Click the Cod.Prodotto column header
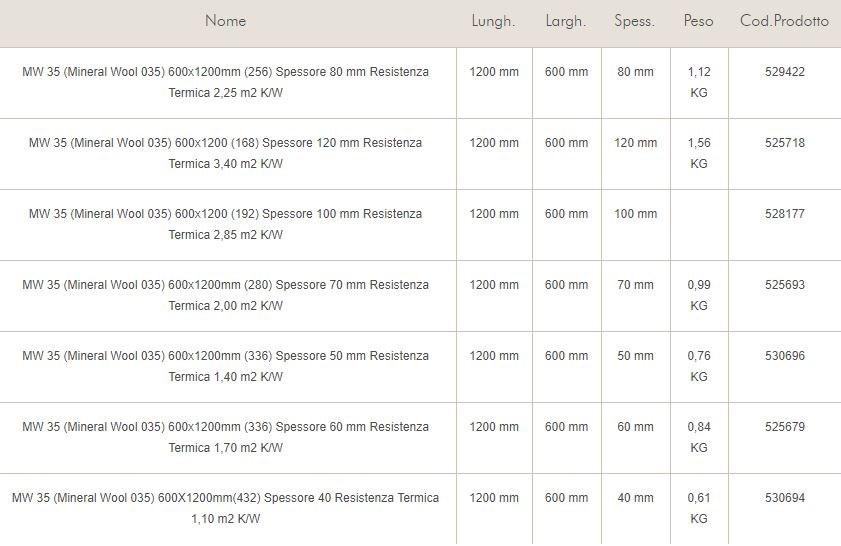 coord(784,21)
